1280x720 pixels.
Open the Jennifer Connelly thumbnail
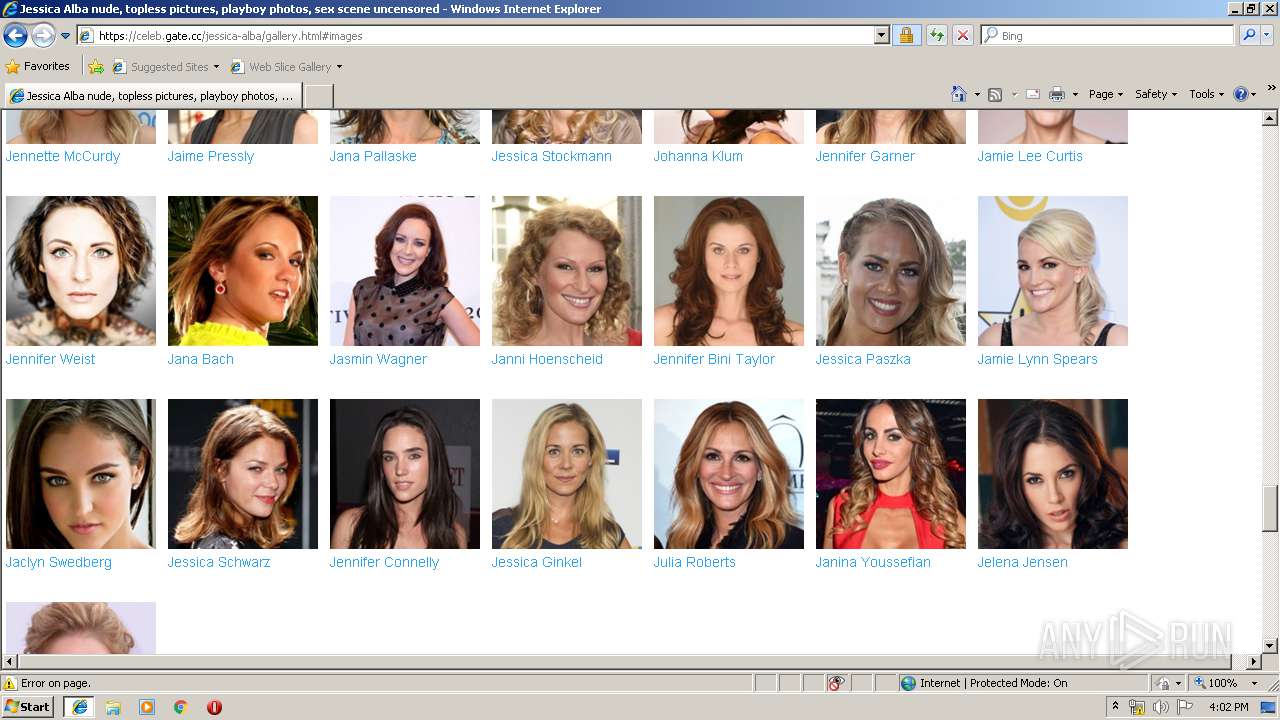[x=405, y=474]
